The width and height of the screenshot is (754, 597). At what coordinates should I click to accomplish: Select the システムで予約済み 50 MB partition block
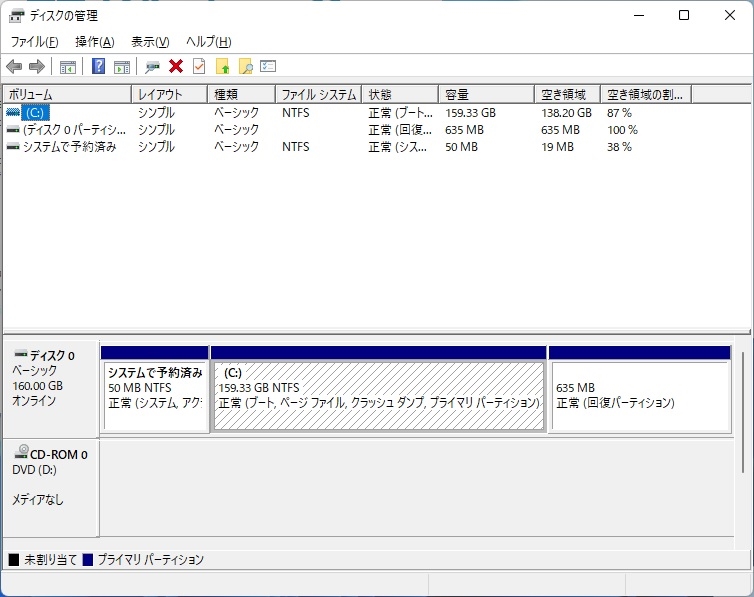pyautogui.click(x=155, y=389)
